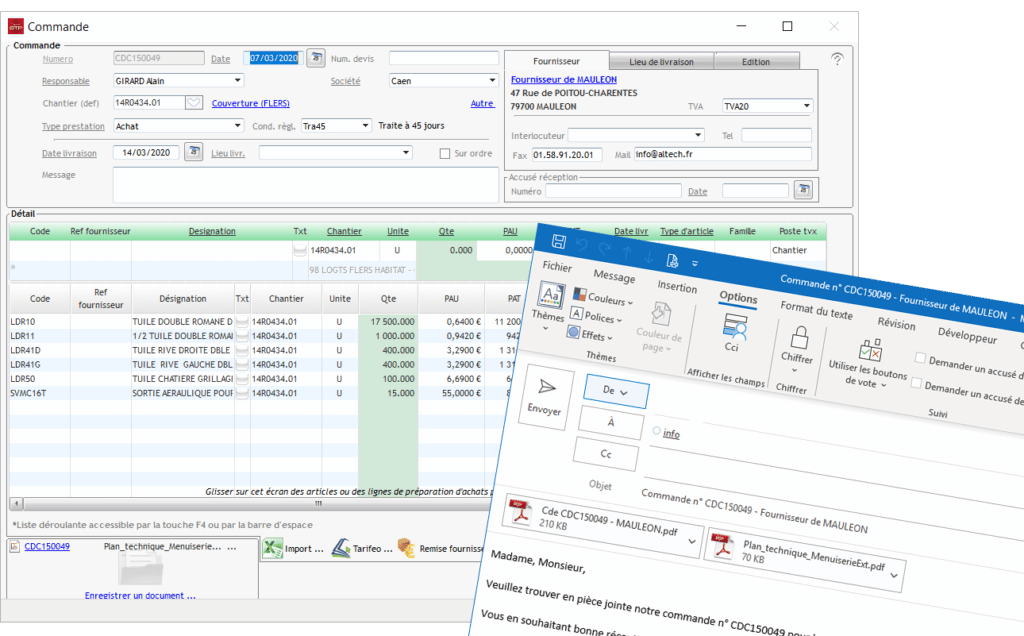Image resolution: width=1024 pixels, height=636 pixels.
Task: Open the Couverture (FLERS) chantier link
Action: (250, 103)
